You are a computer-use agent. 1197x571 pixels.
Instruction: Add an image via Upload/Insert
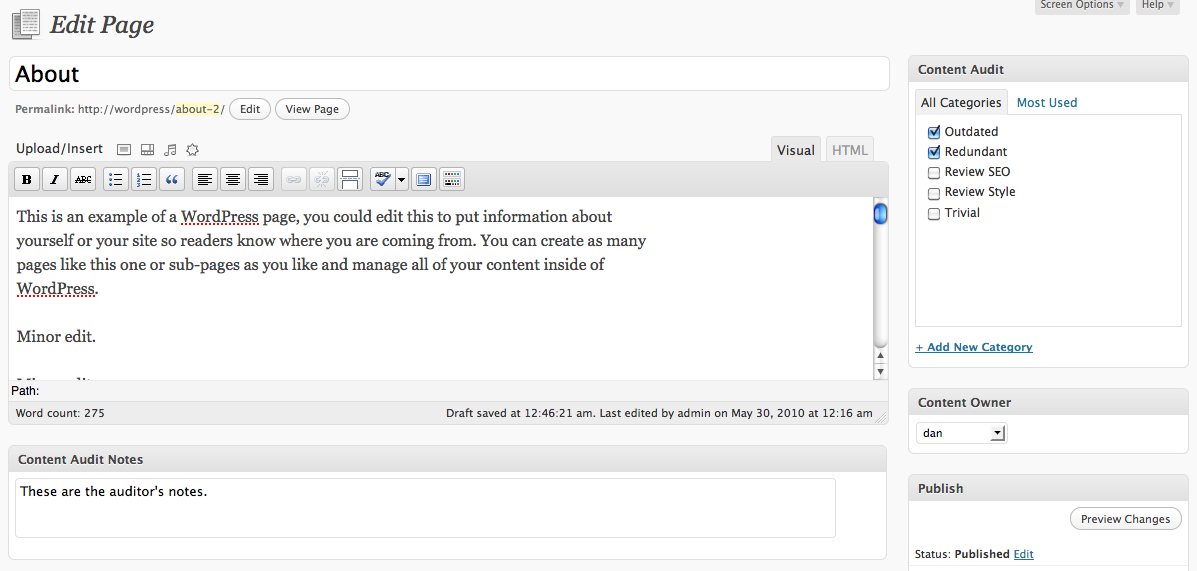click(124, 150)
